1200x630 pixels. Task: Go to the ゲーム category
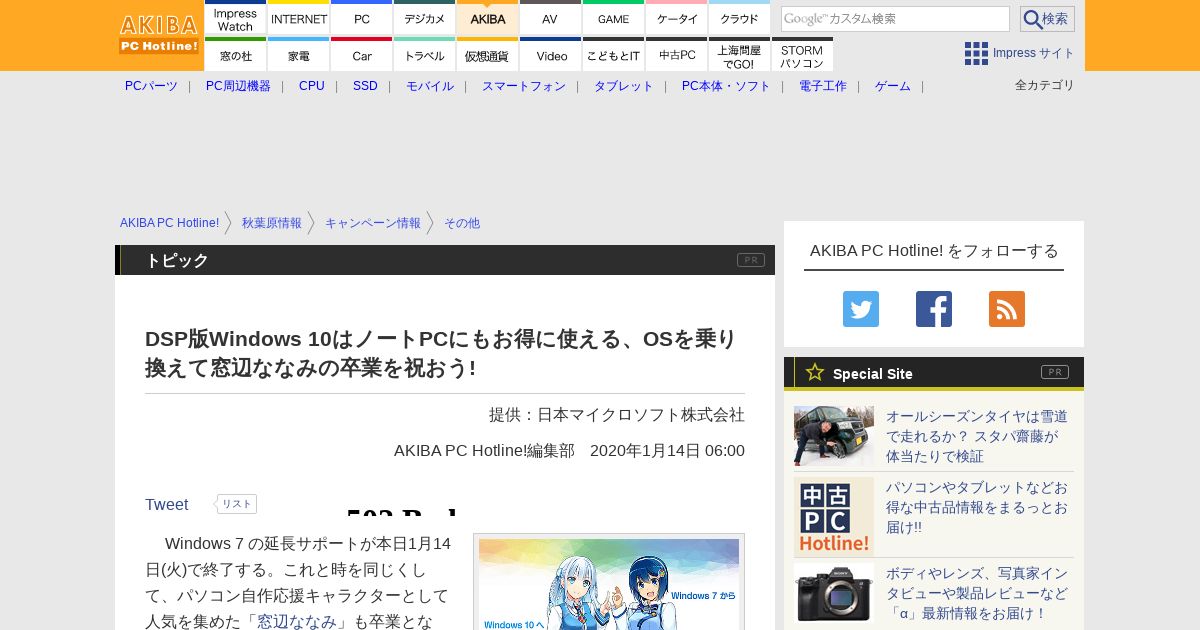(x=893, y=86)
